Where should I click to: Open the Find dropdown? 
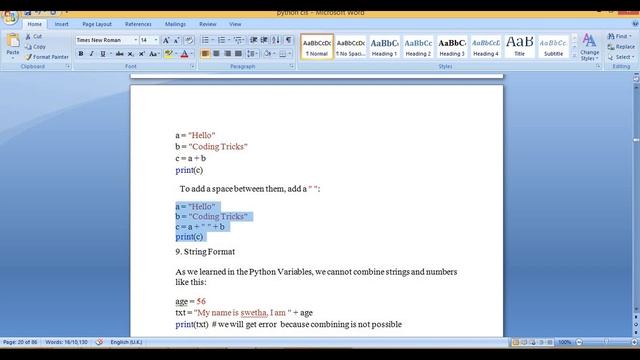click(x=620, y=36)
